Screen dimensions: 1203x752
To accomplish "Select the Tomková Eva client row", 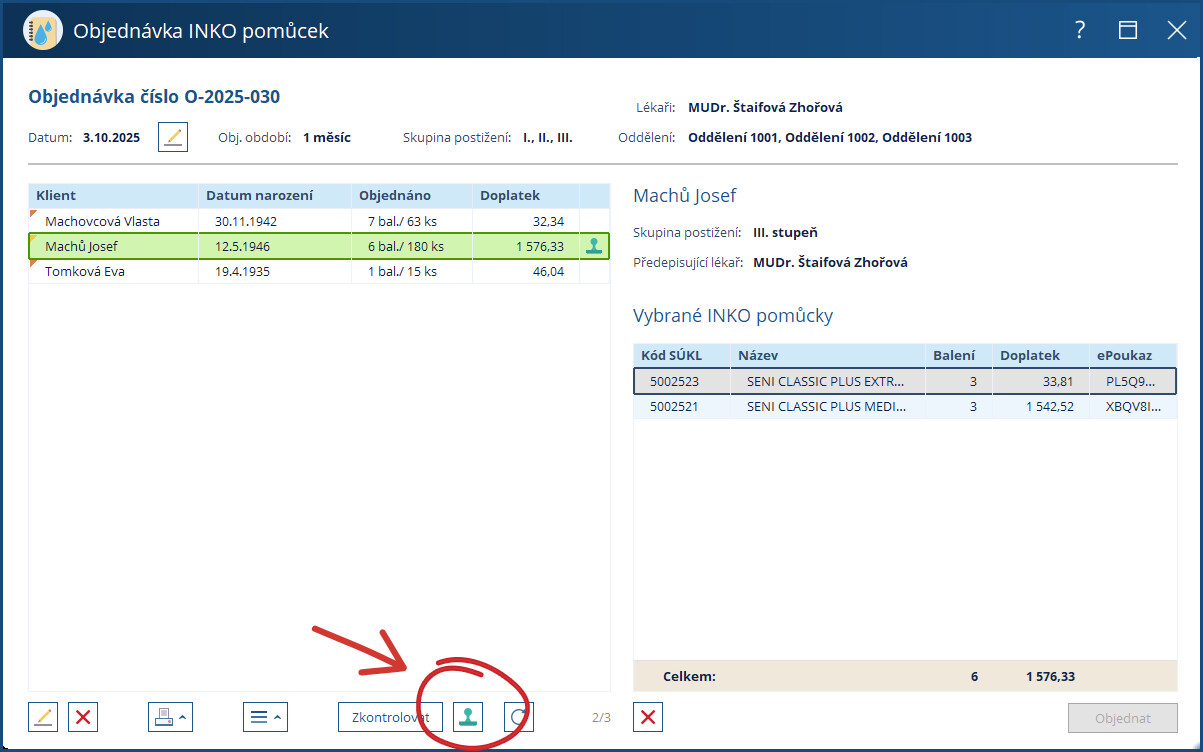I will pyautogui.click(x=85, y=271).
